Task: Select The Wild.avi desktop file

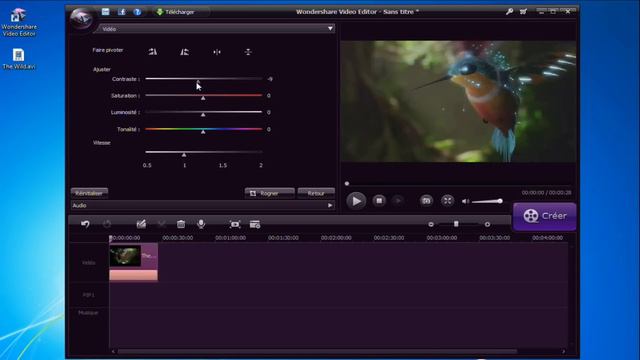Action: [19, 59]
